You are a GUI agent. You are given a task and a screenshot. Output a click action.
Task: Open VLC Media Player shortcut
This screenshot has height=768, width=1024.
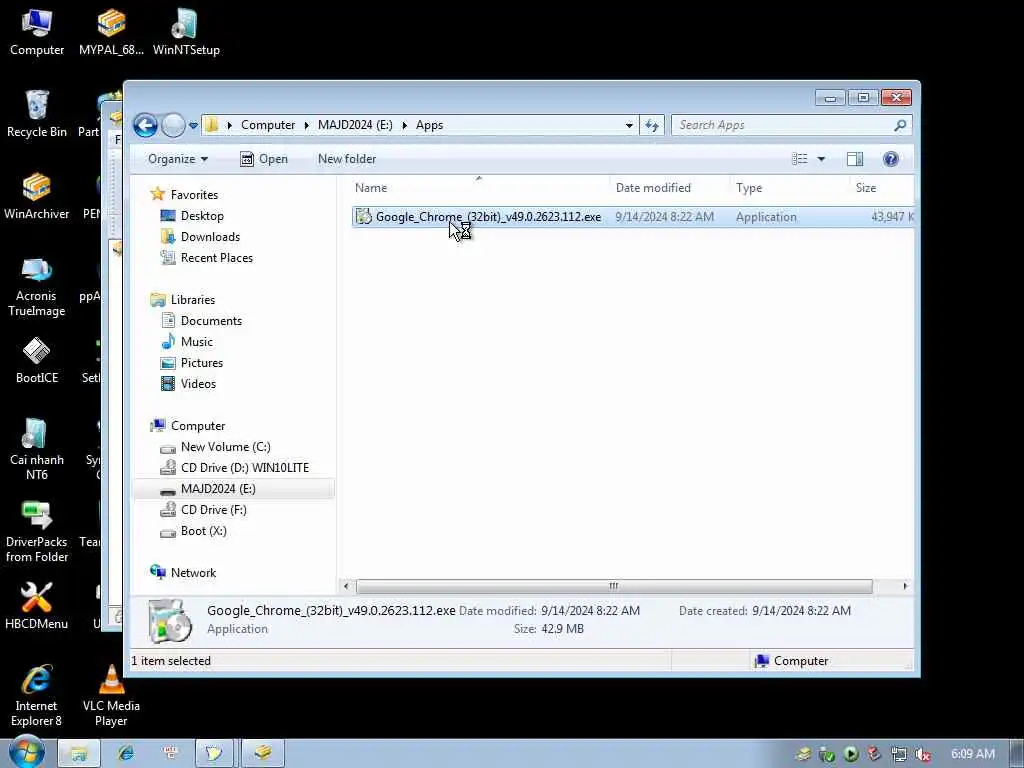coord(111,696)
